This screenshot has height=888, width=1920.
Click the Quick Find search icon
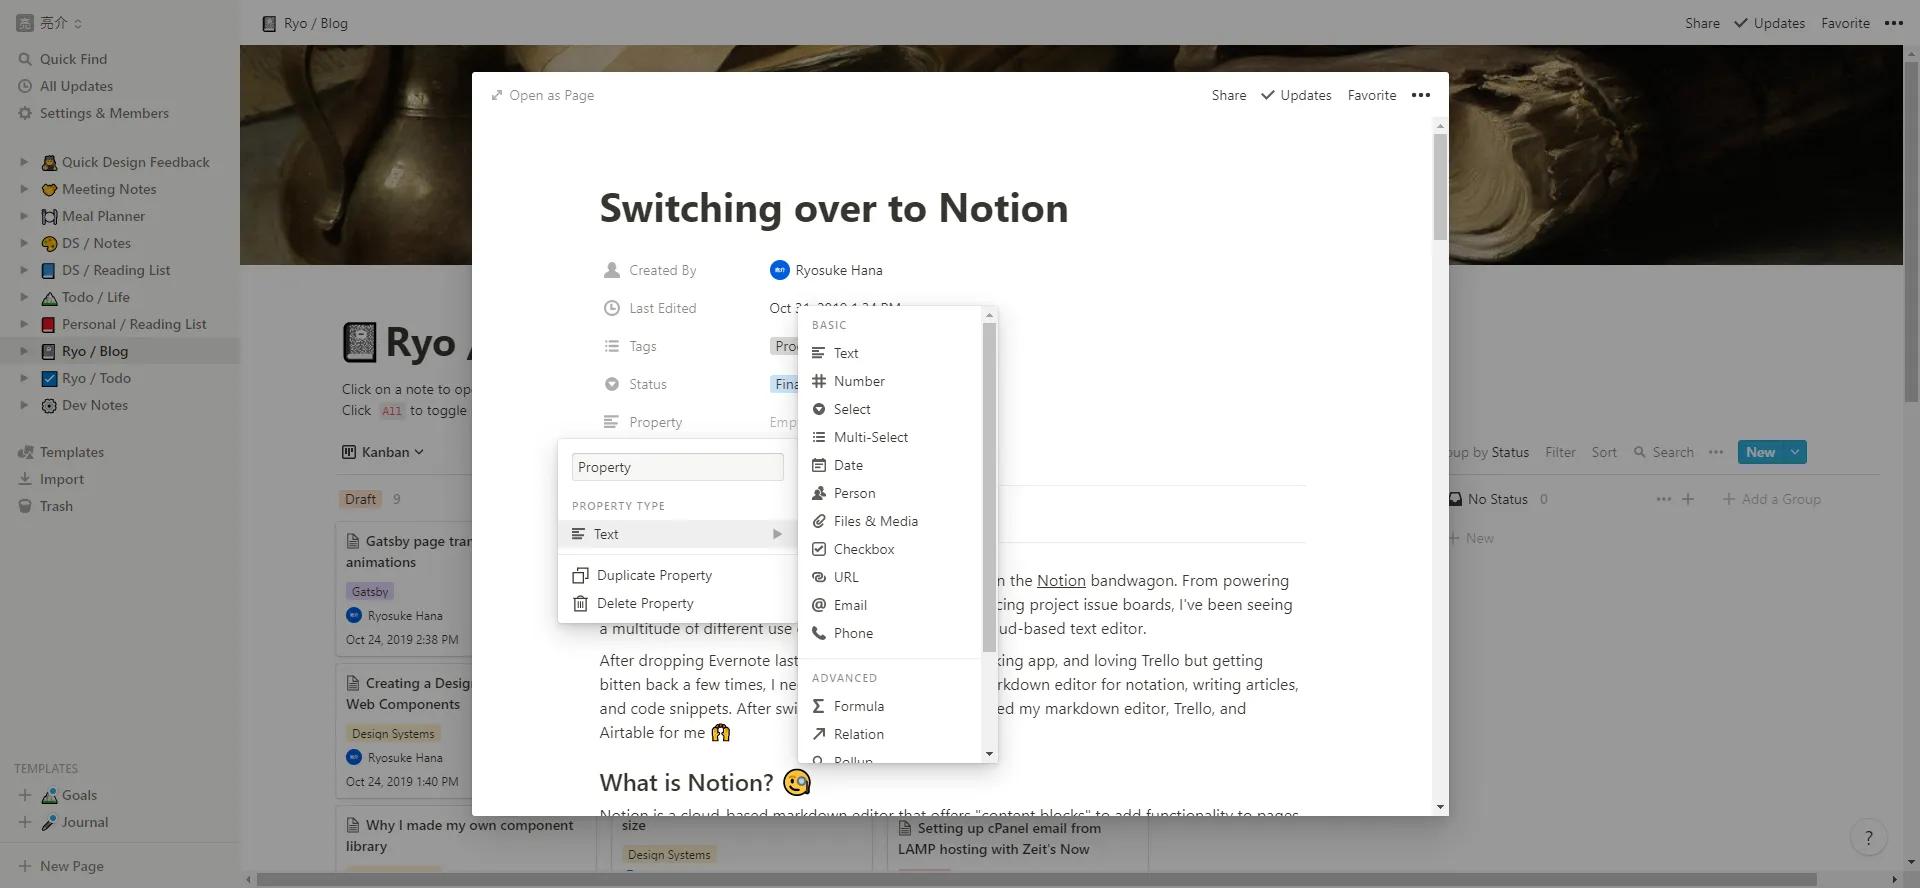[26, 59]
